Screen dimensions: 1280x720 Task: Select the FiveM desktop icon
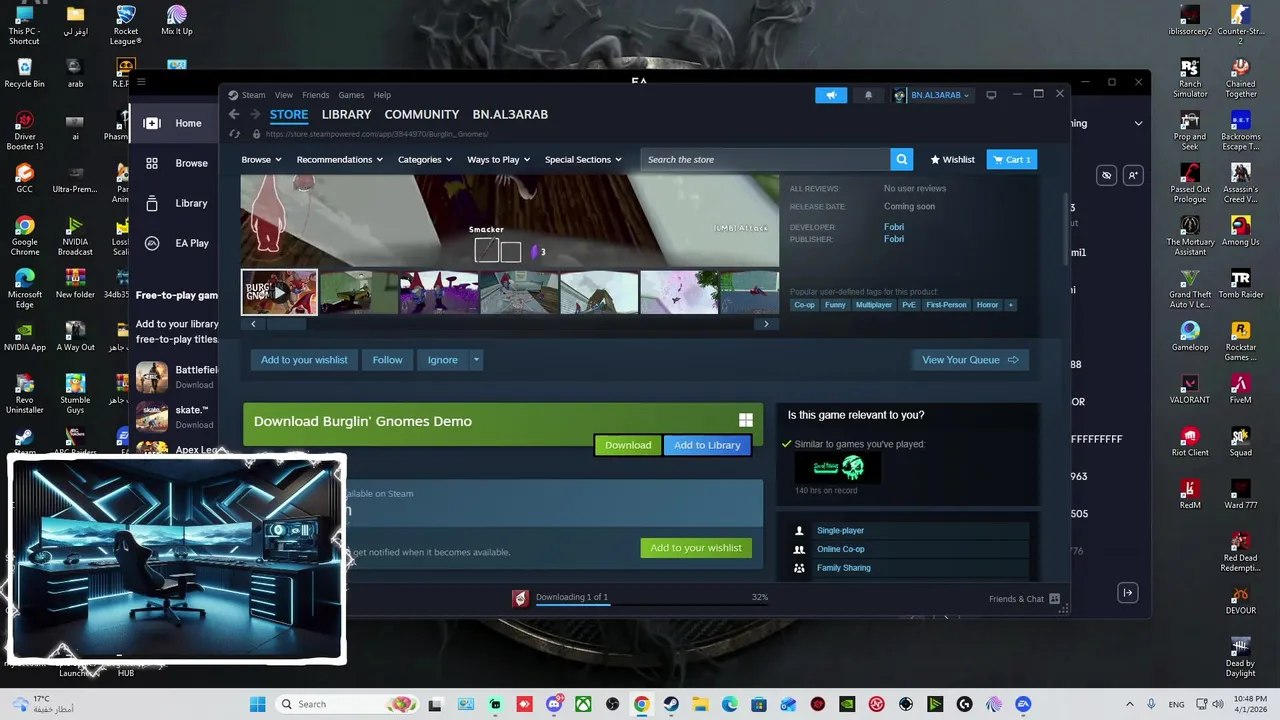click(x=1241, y=388)
